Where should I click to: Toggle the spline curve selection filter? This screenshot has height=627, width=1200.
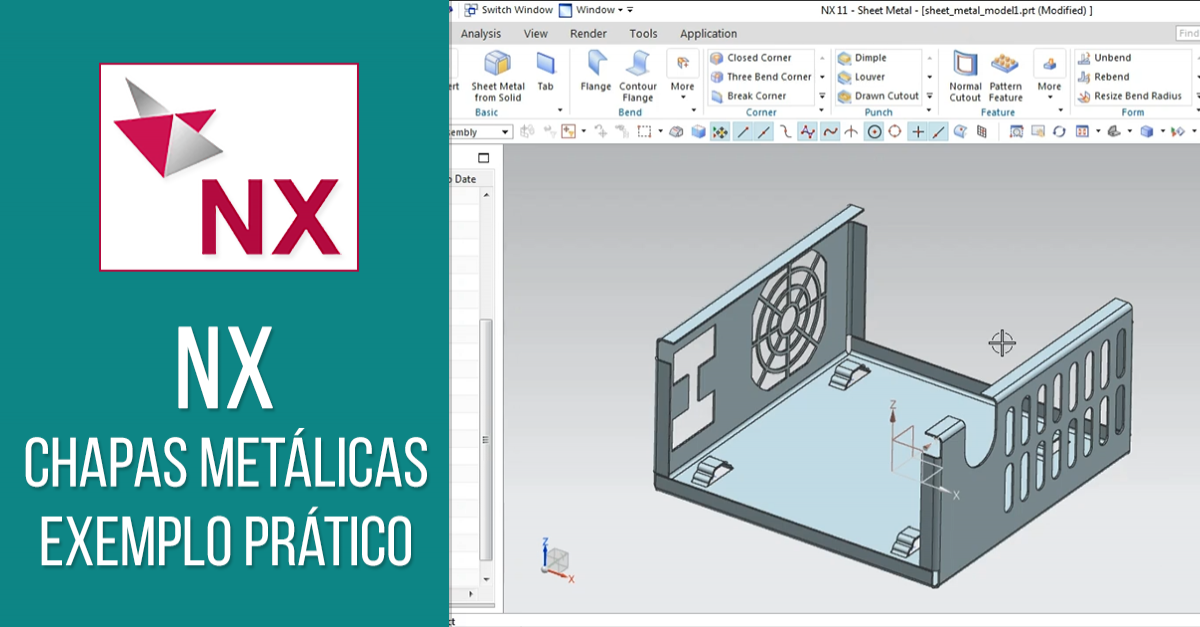pos(830,131)
